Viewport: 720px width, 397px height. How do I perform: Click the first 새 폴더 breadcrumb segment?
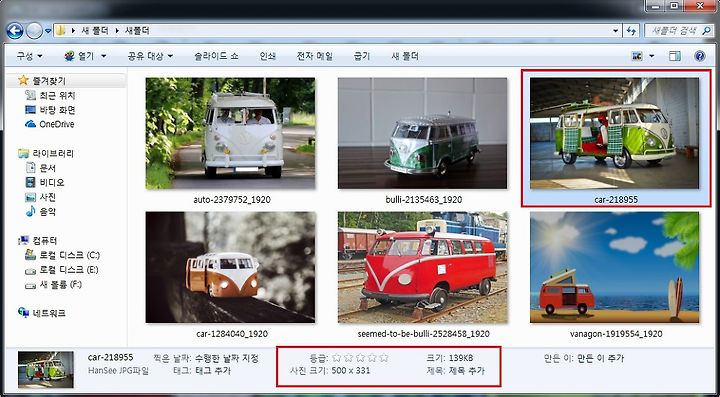(x=95, y=31)
